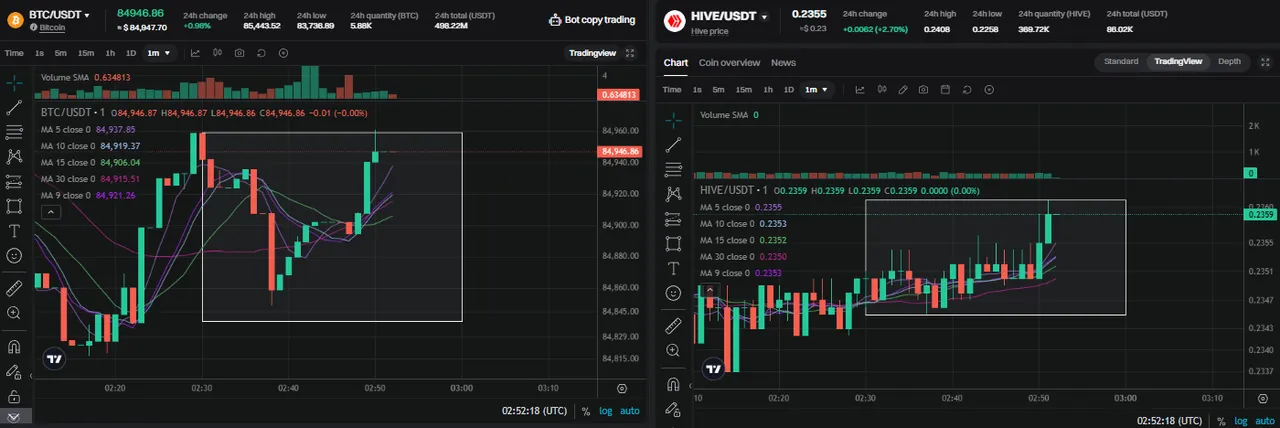Open BTC chart settings circle icon
Image resolution: width=1280 pixels, height=428 pixels.
[x=283, y=53]
